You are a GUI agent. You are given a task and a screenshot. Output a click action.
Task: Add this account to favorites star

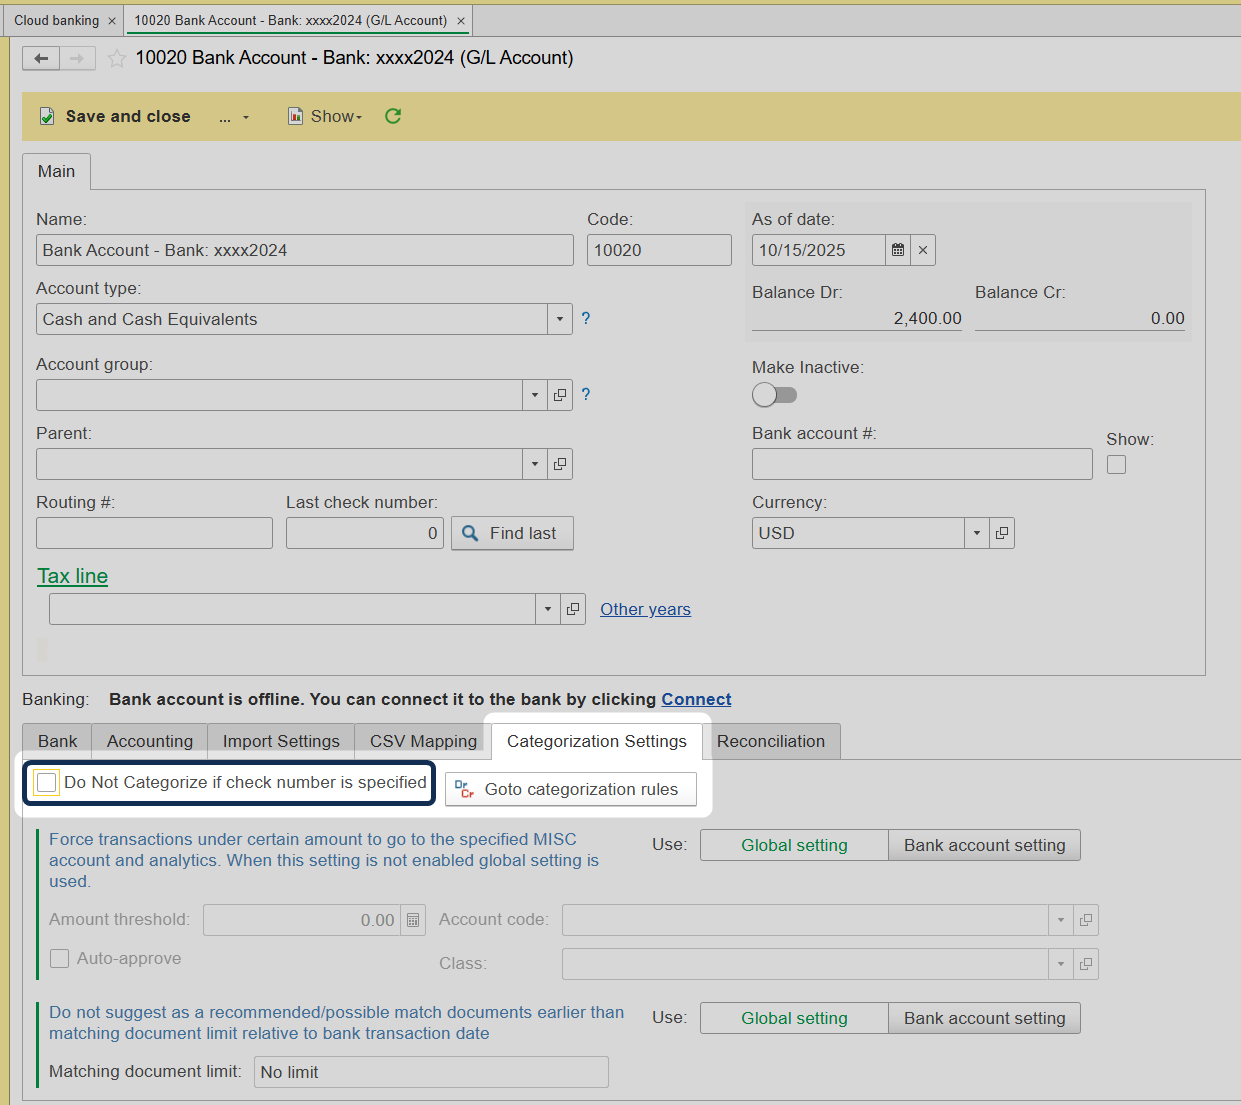(117, 59)
